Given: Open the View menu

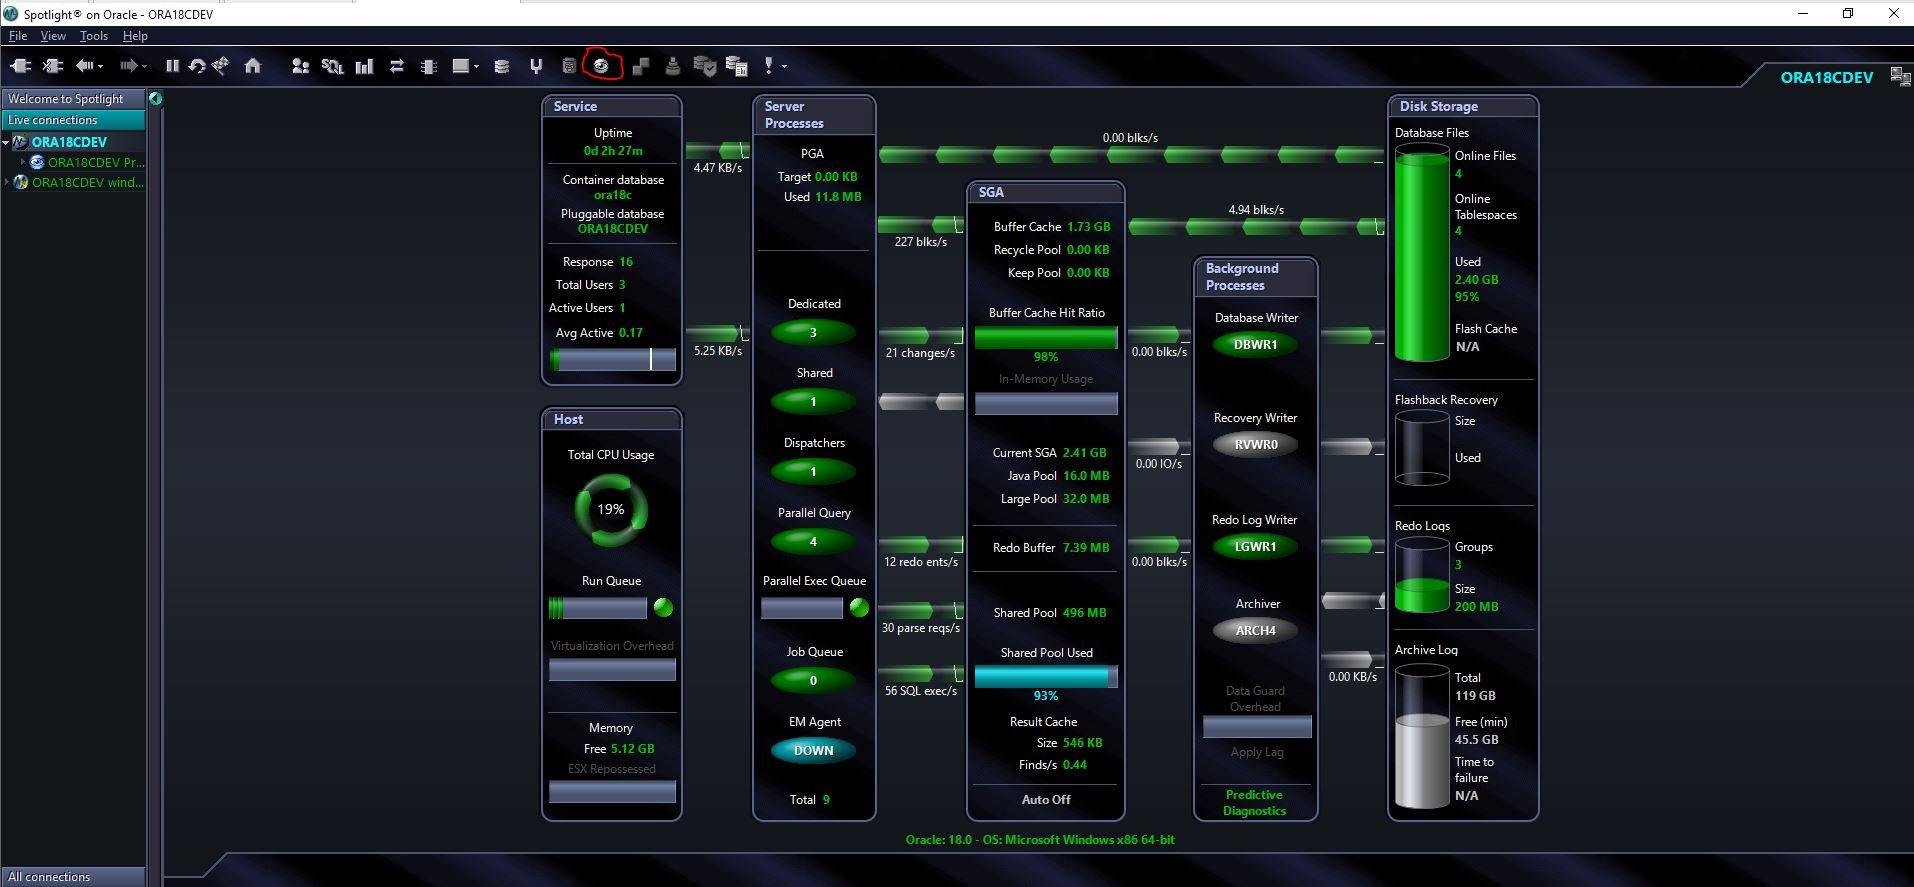Looking at the screenshot, I should pyautogui.click(x=53, y=36).
